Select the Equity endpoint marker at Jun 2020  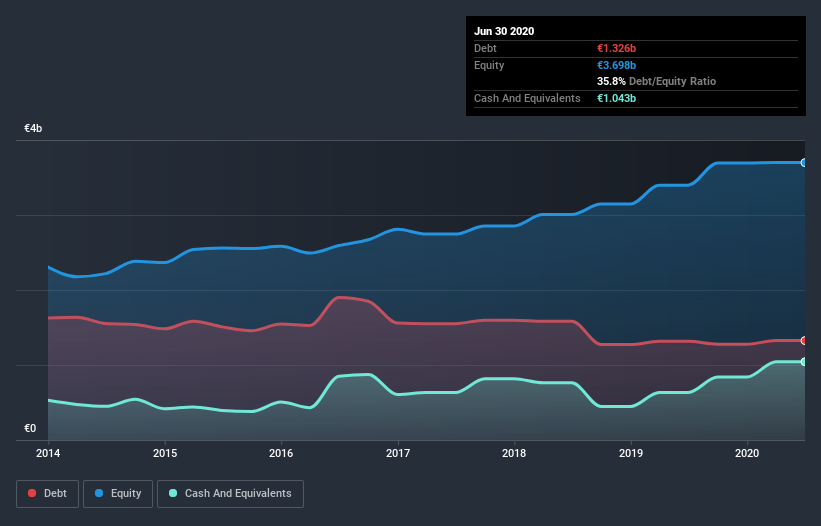pyautogui.click(x=804, y=163)
